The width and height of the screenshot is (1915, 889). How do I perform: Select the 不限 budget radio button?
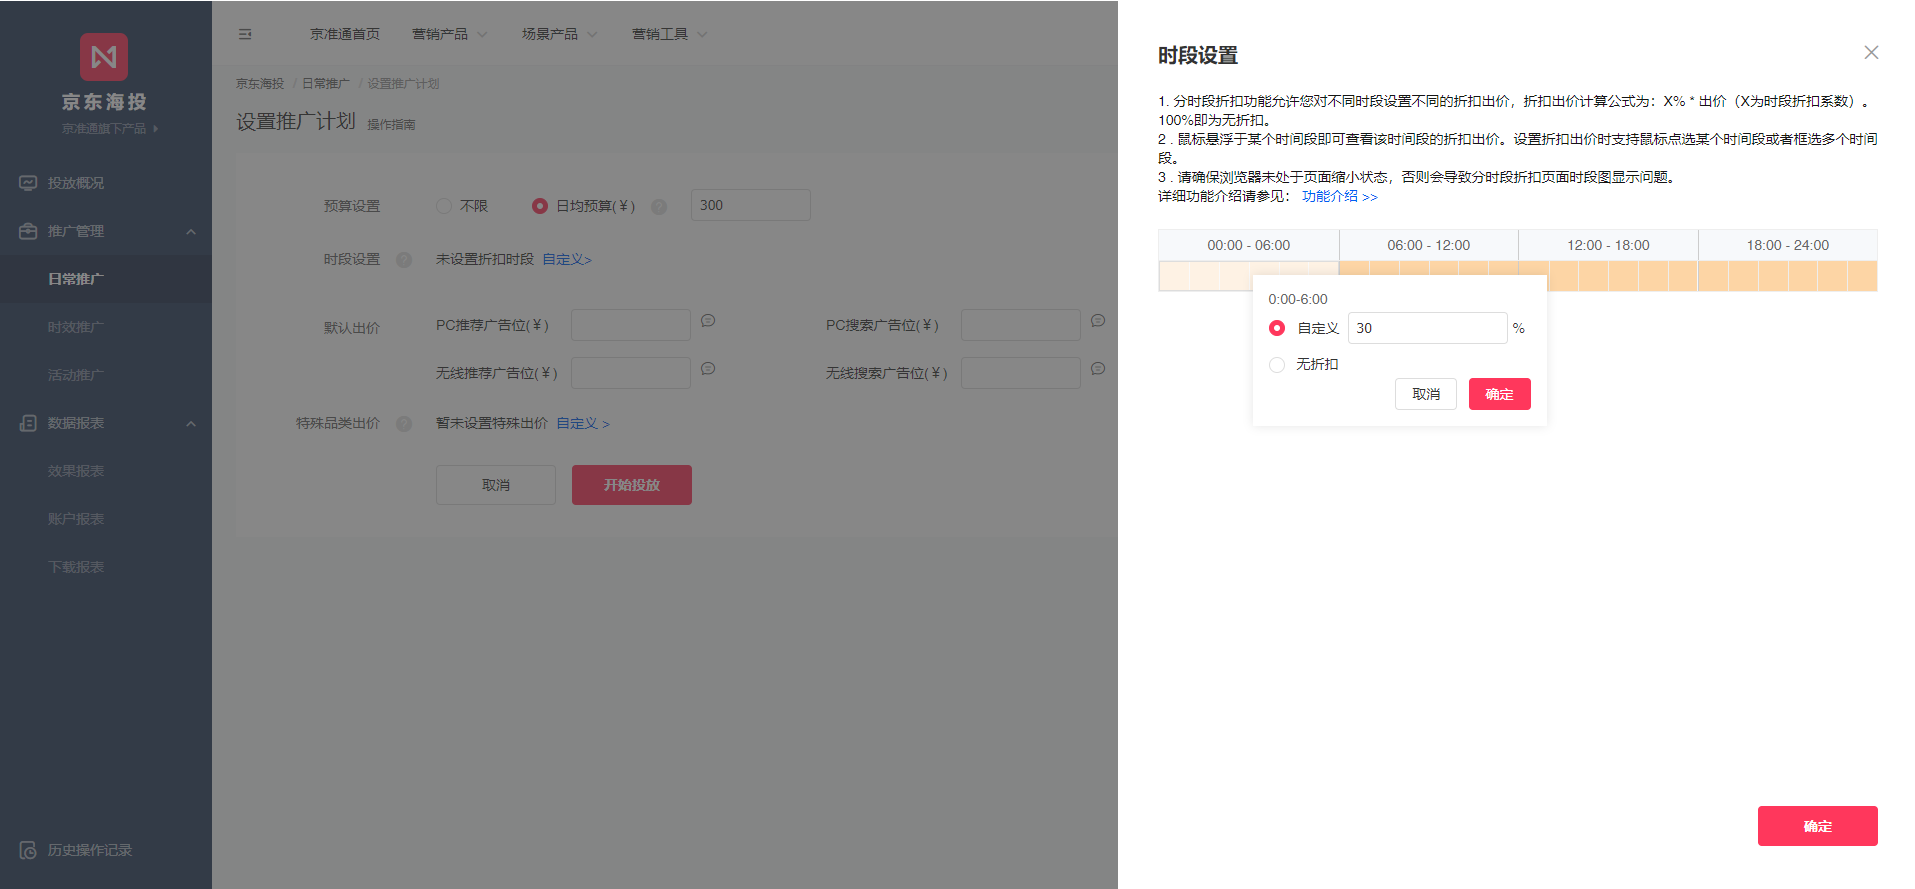444,206
